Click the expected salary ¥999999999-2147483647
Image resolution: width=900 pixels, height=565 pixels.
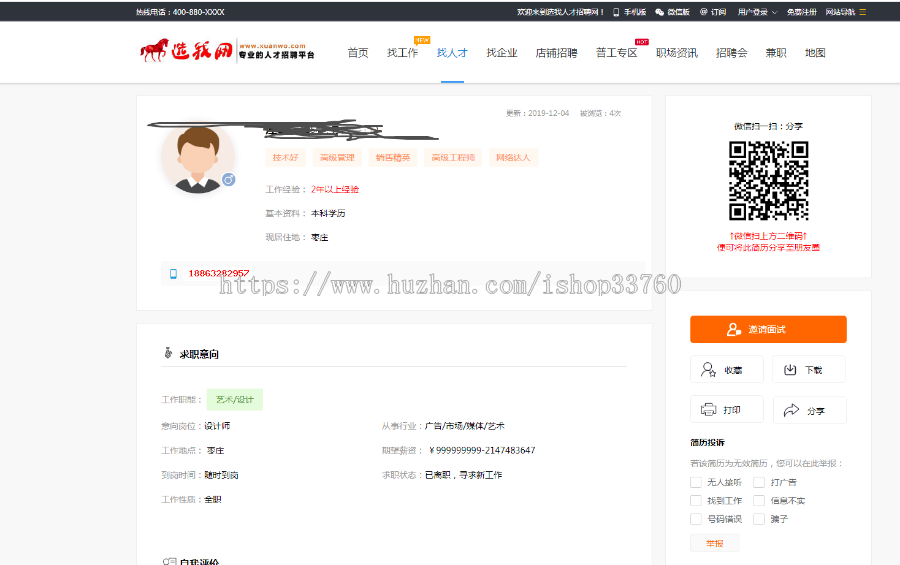[482, 450]
